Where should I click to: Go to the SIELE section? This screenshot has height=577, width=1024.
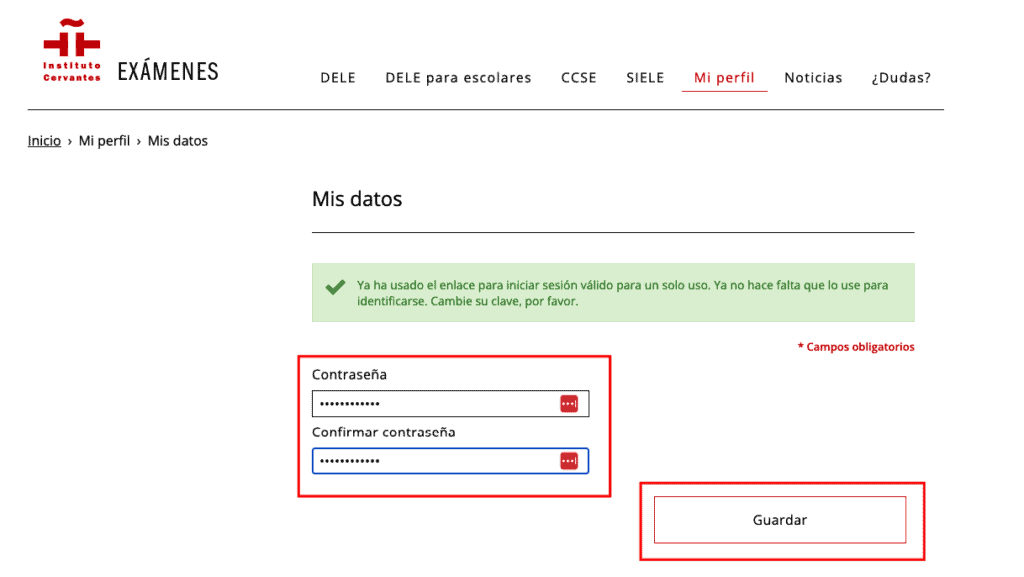coord(645,78)
